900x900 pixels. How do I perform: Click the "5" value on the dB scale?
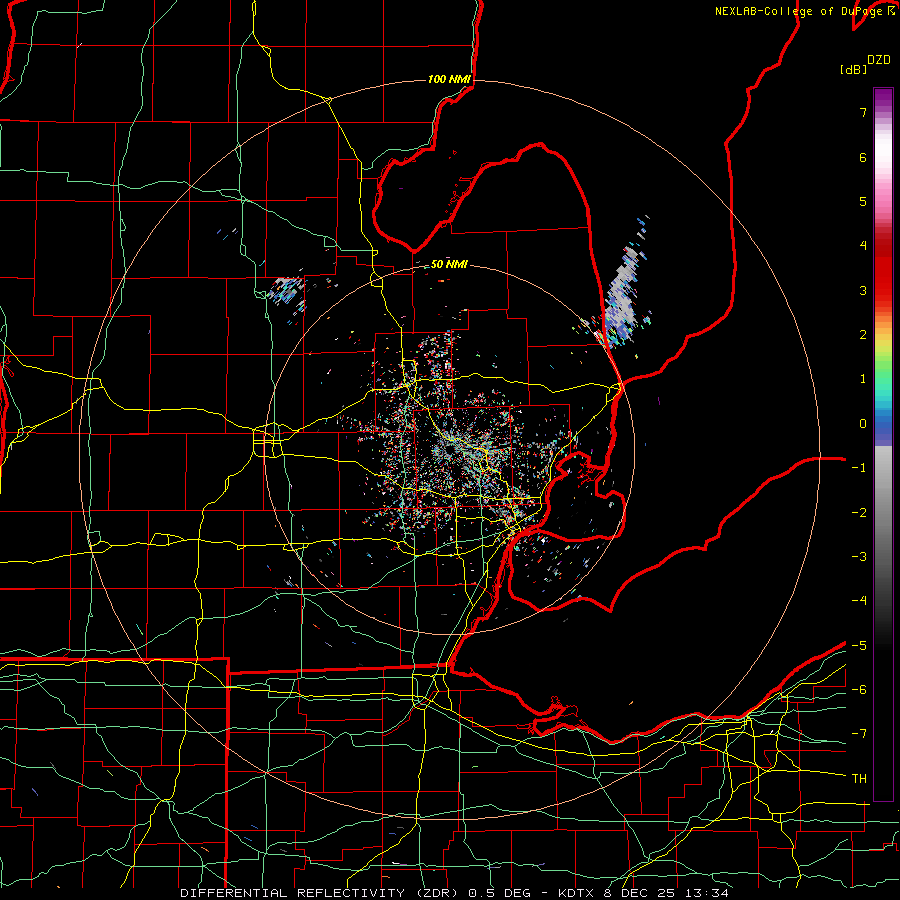pos(863,201)
